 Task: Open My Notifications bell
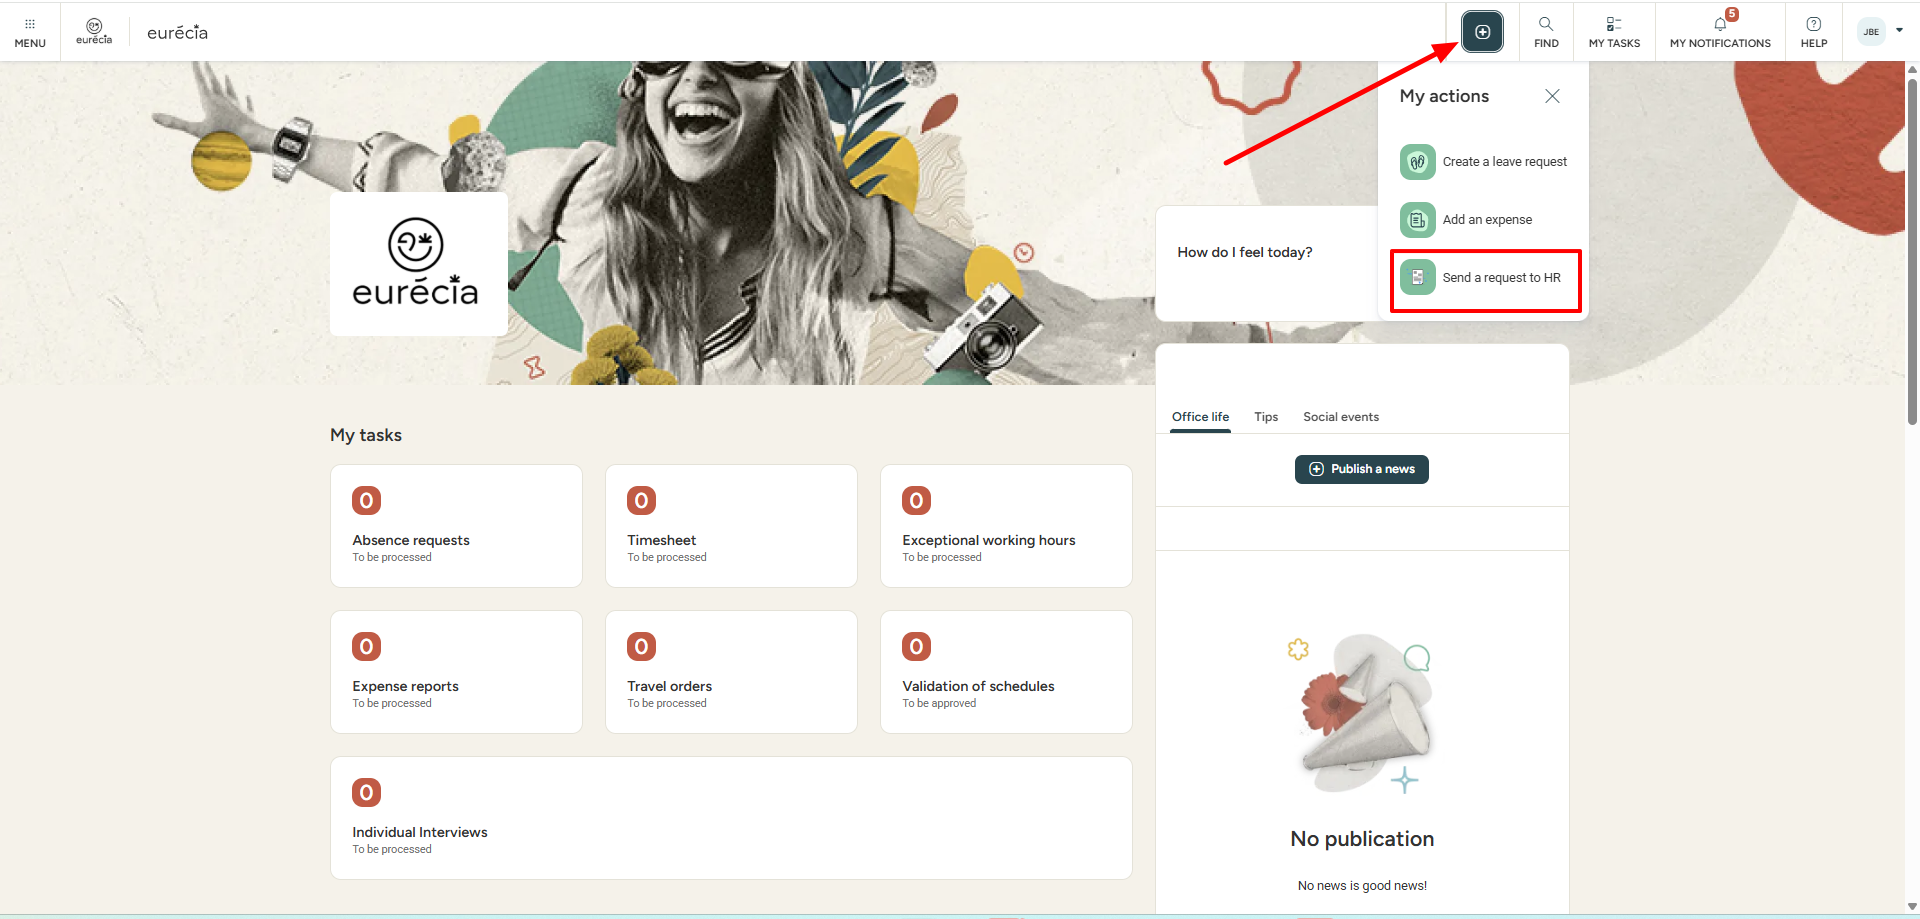pos(1720,32)
